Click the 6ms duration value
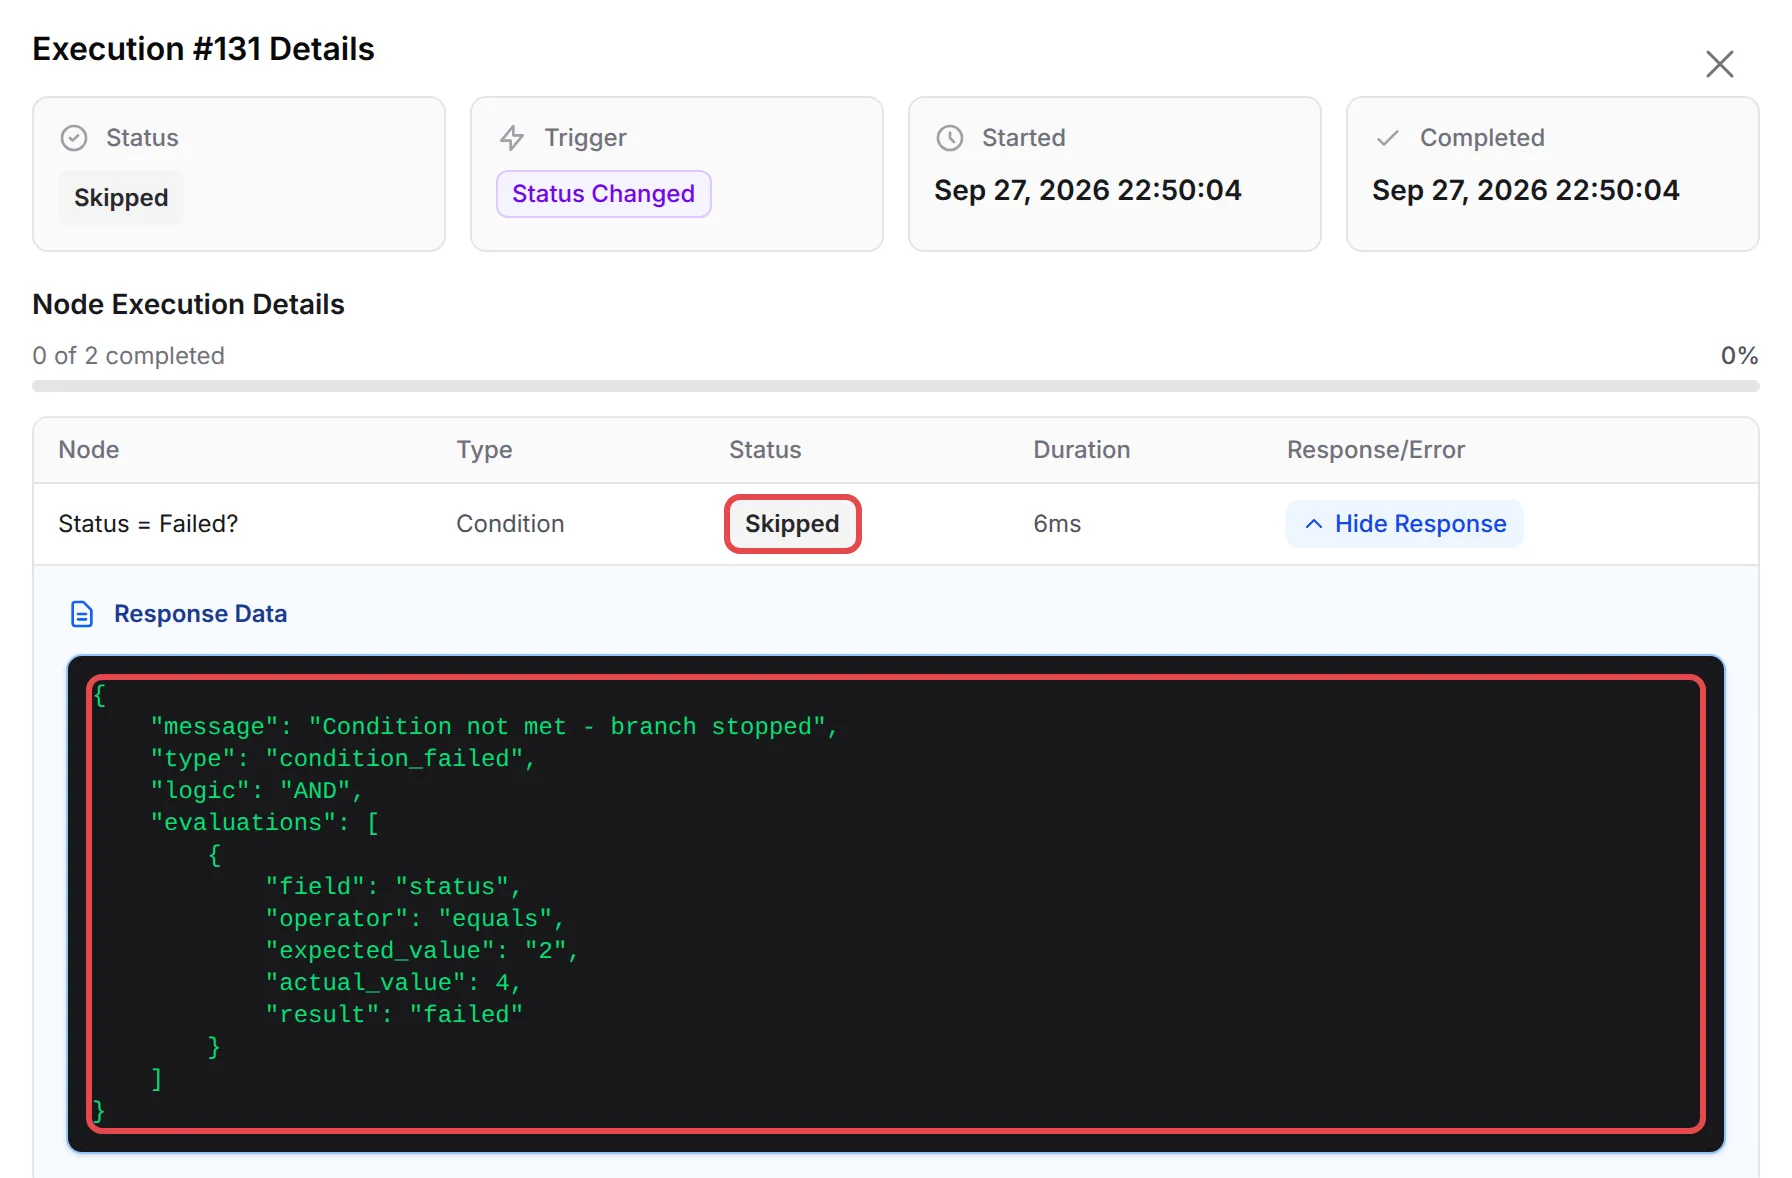The width and height of the screenshot is (1792, 1178). tap(1057, 524)
